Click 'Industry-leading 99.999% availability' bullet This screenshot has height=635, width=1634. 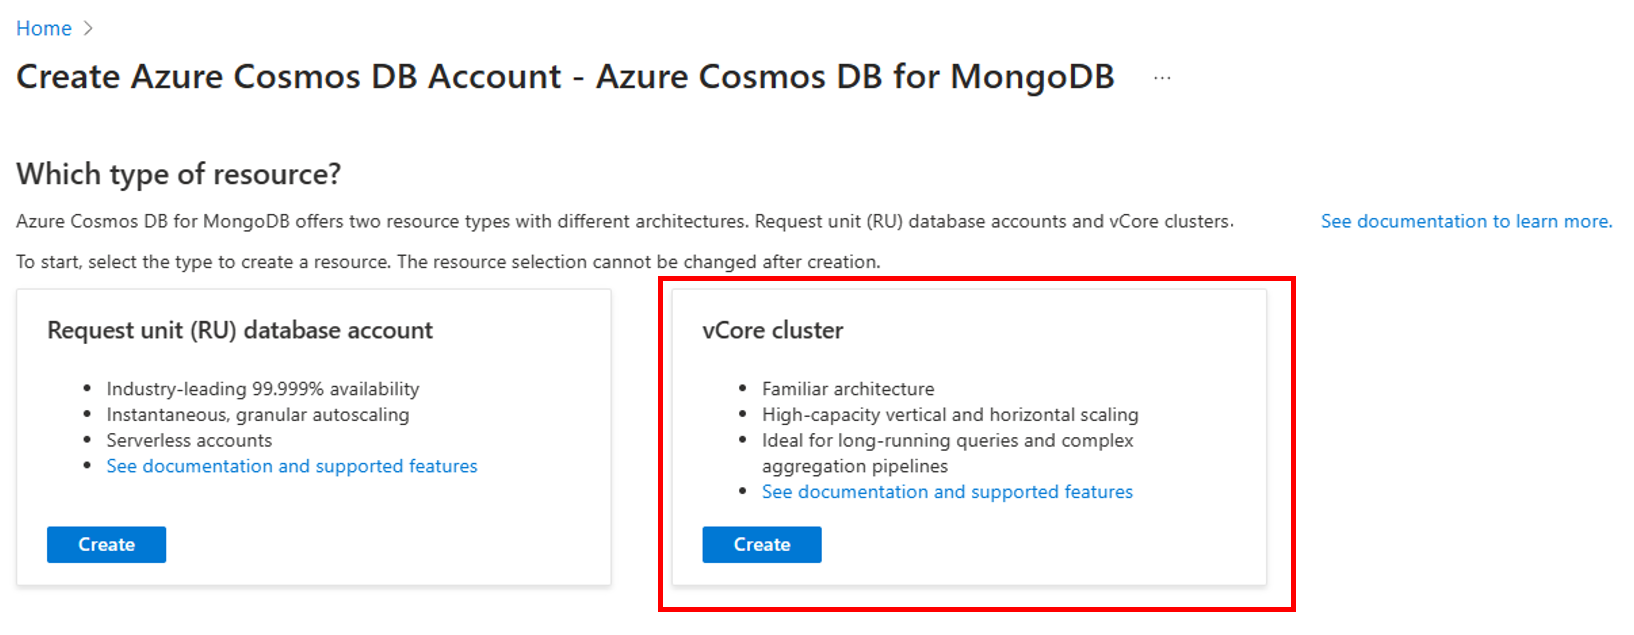click(x=263, y=389)
